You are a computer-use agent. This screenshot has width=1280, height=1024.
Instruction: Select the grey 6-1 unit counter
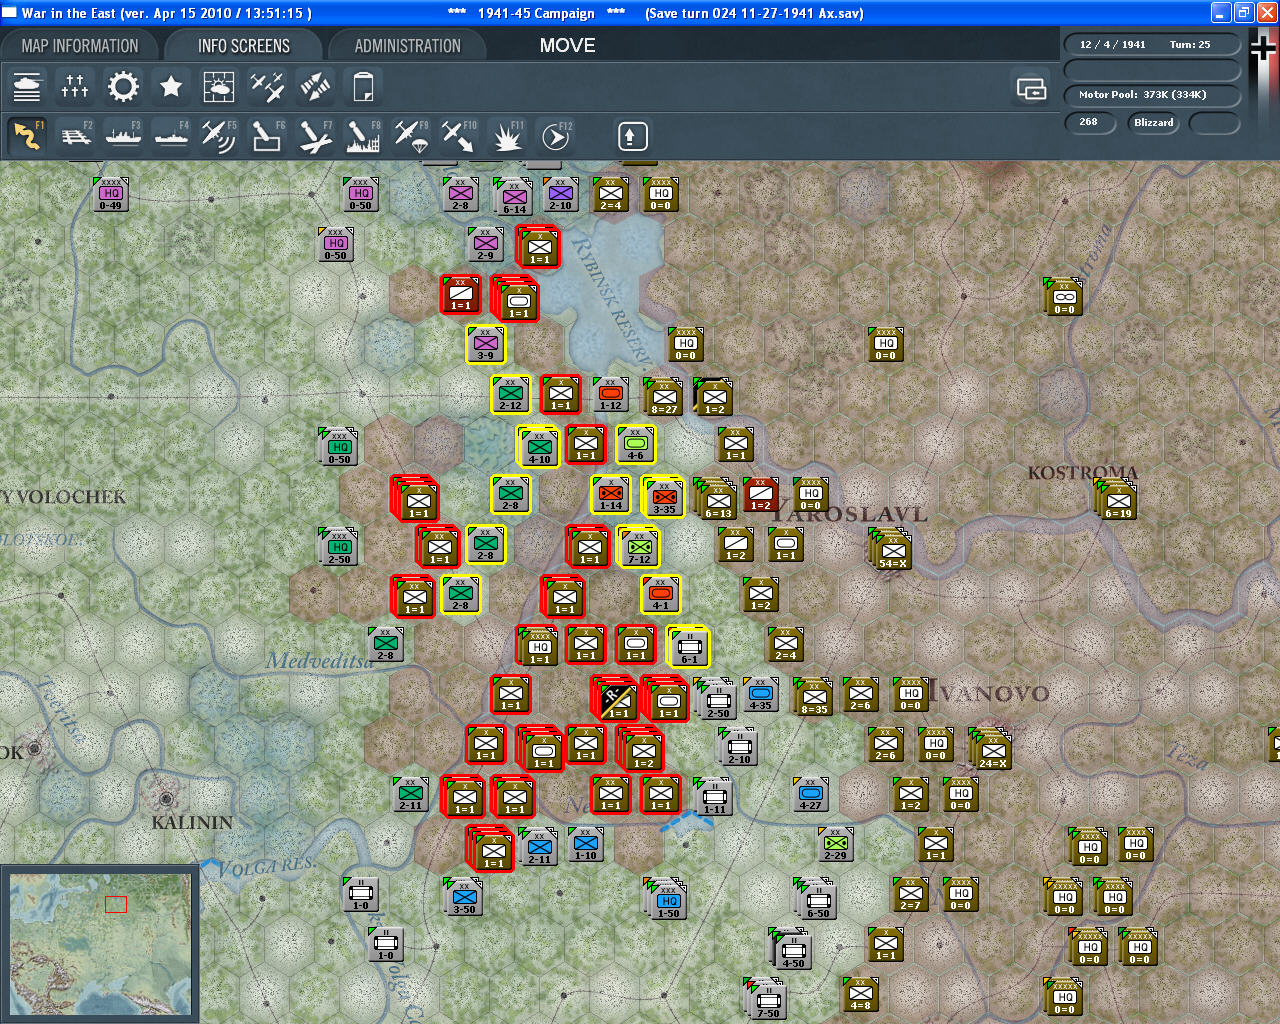pyautogui.click(x=689, y=646)
